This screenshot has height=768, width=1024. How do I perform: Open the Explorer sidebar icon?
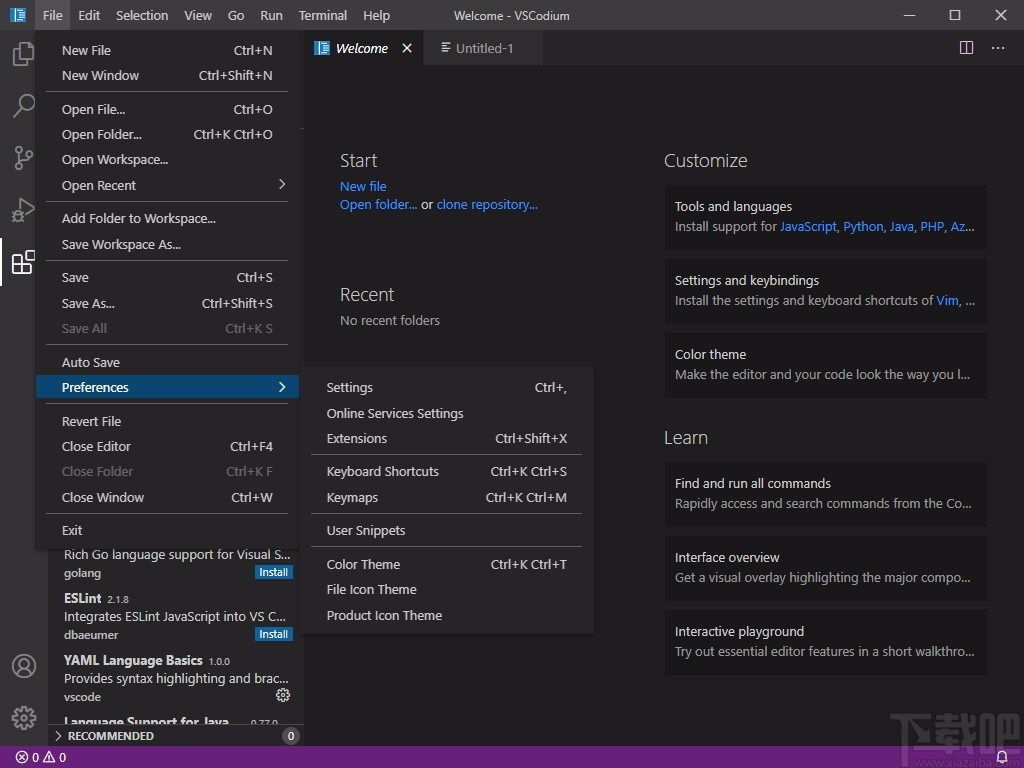22,54
